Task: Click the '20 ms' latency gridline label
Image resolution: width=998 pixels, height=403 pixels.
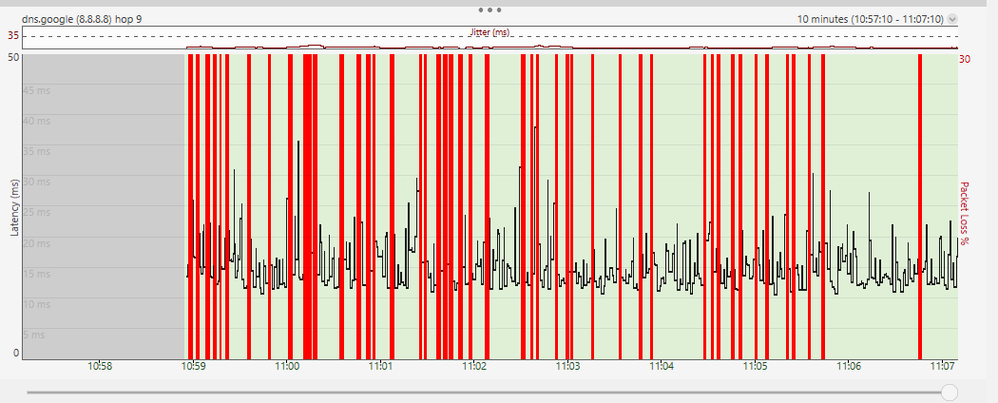Action: 37,243
